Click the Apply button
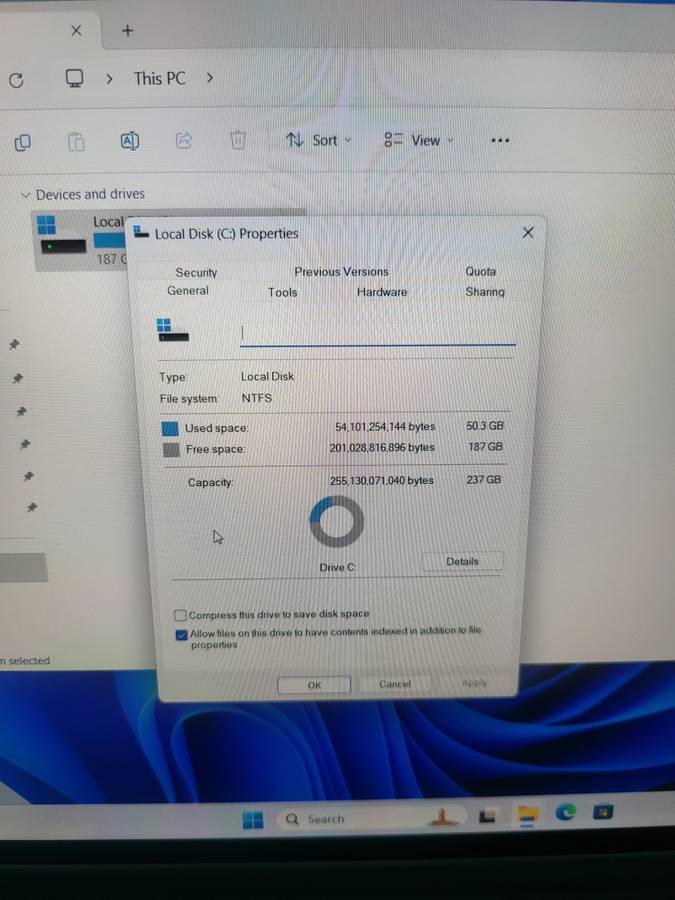Viewport: 675px width, 900px height. click(474, 682)
